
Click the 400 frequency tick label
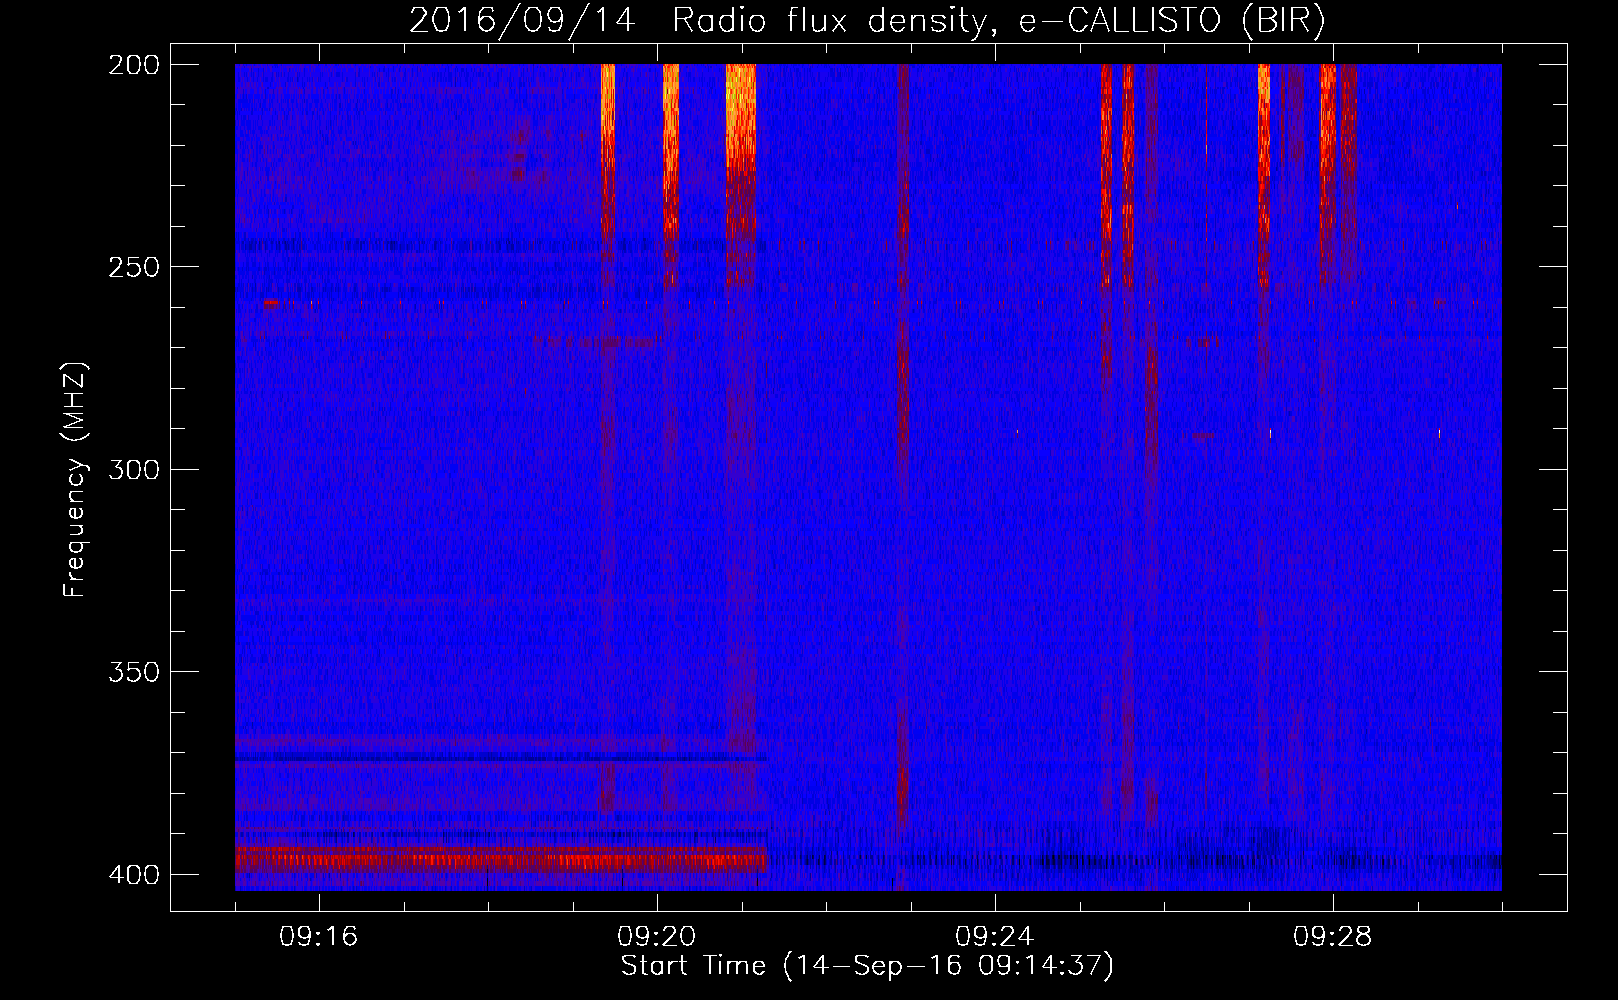pyautogui.click(x=133, y=874)
